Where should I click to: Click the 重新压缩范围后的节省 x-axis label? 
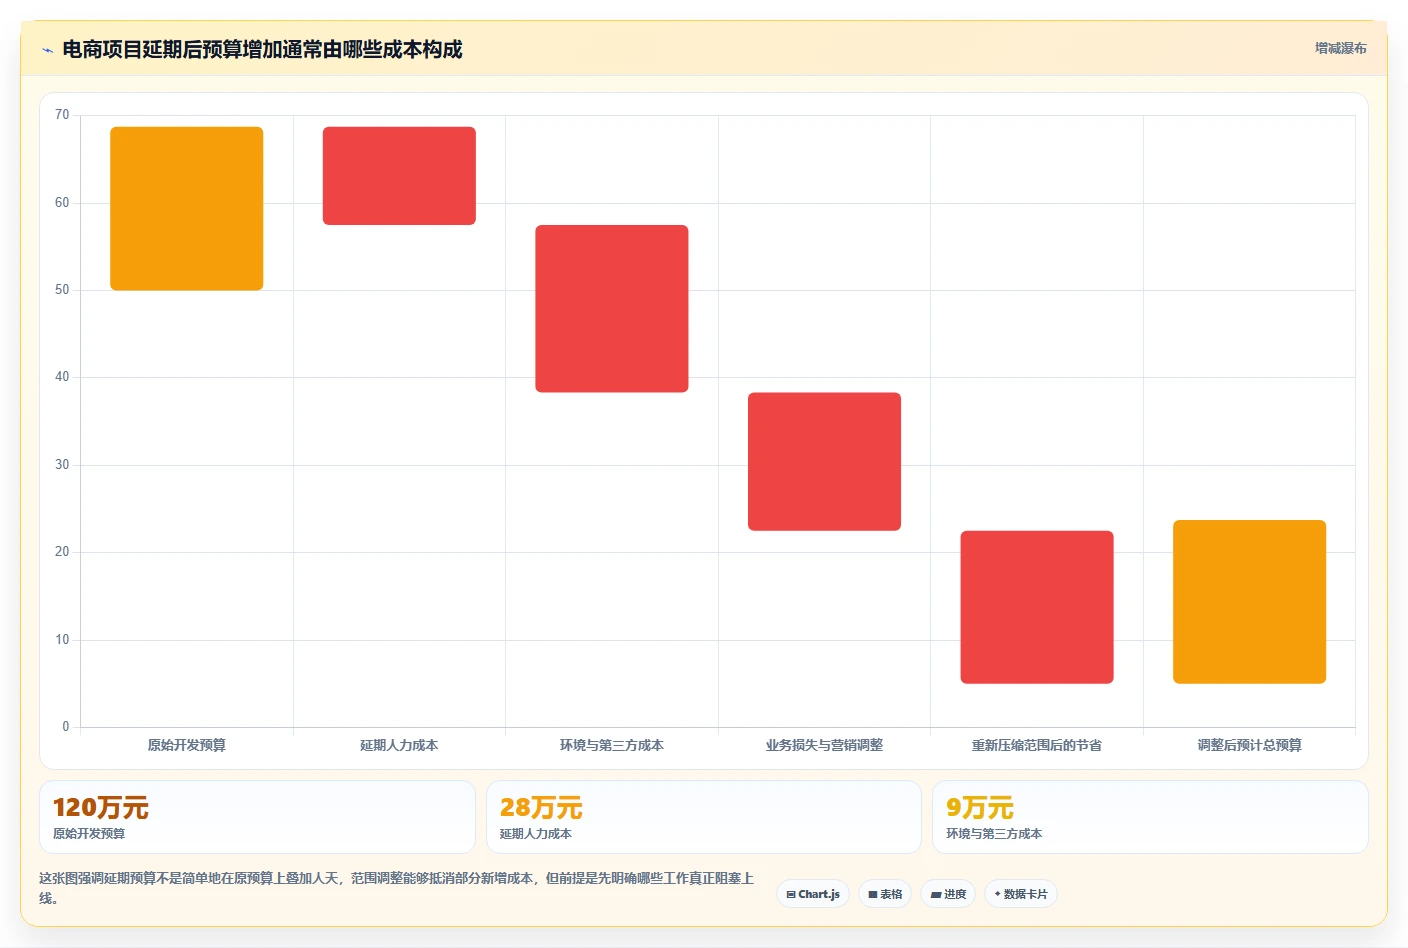tap(1037, 745)
